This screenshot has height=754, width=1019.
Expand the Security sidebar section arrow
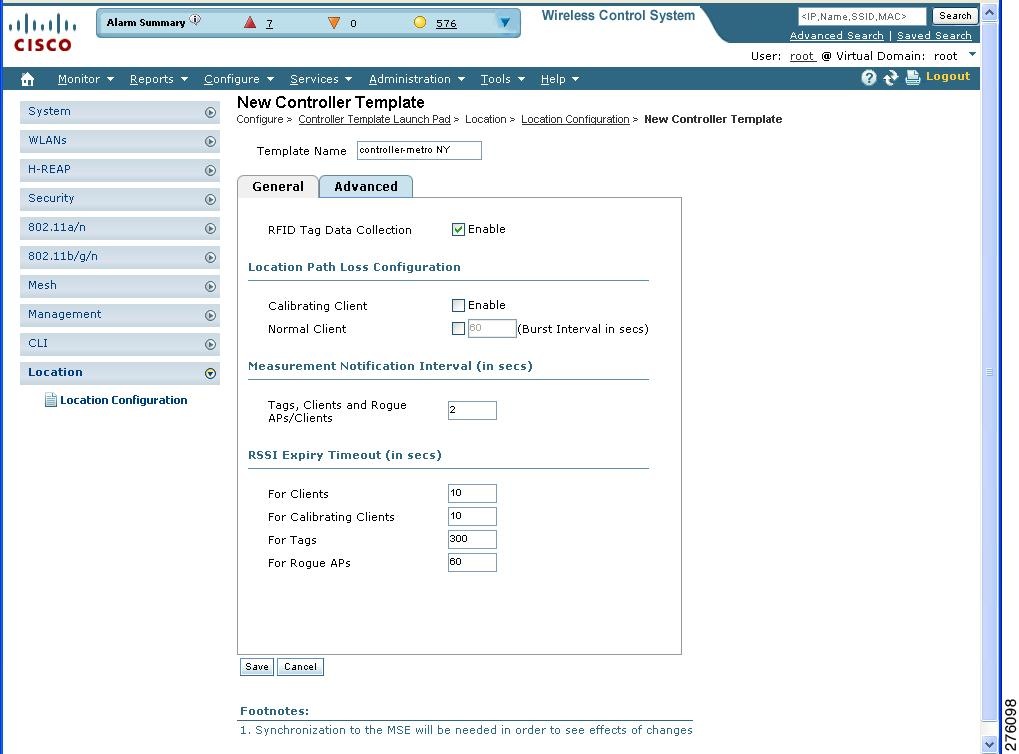tap(210, 200)
